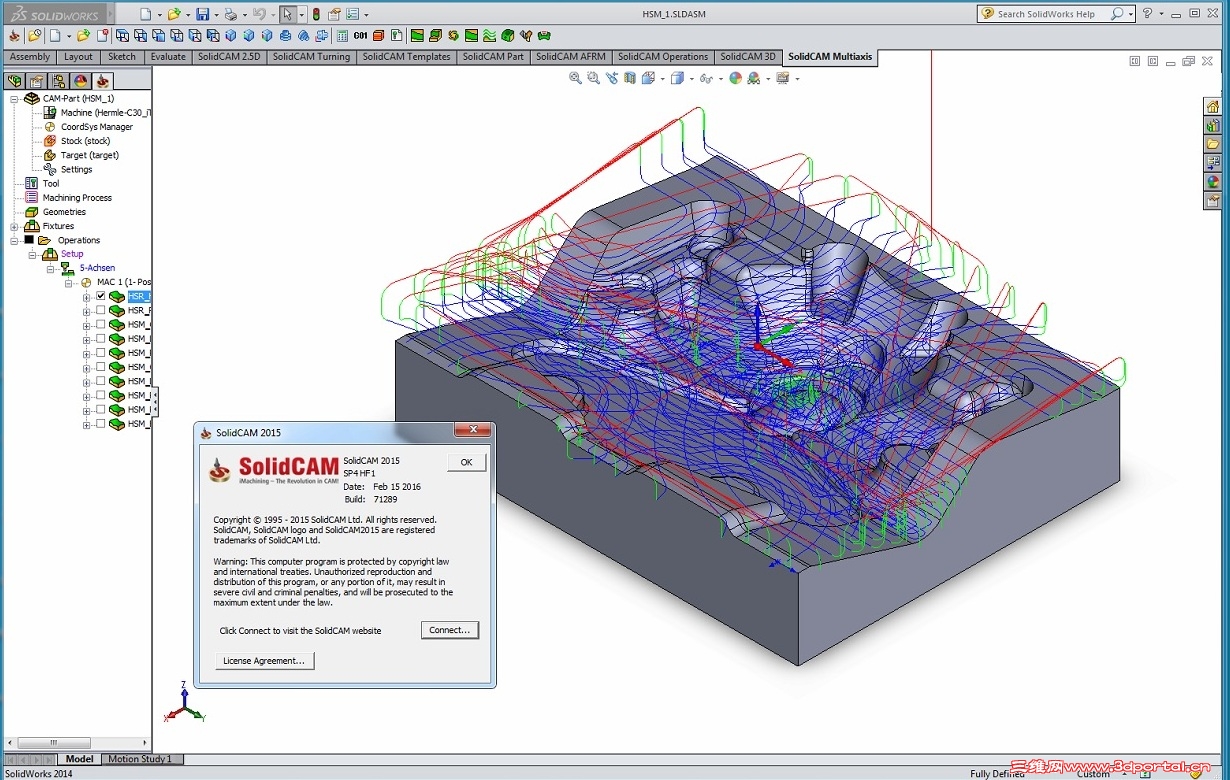Collapse the Operations tree node
The width and height of the screenshot is (1230, 780).
click(x=14, y=240)
